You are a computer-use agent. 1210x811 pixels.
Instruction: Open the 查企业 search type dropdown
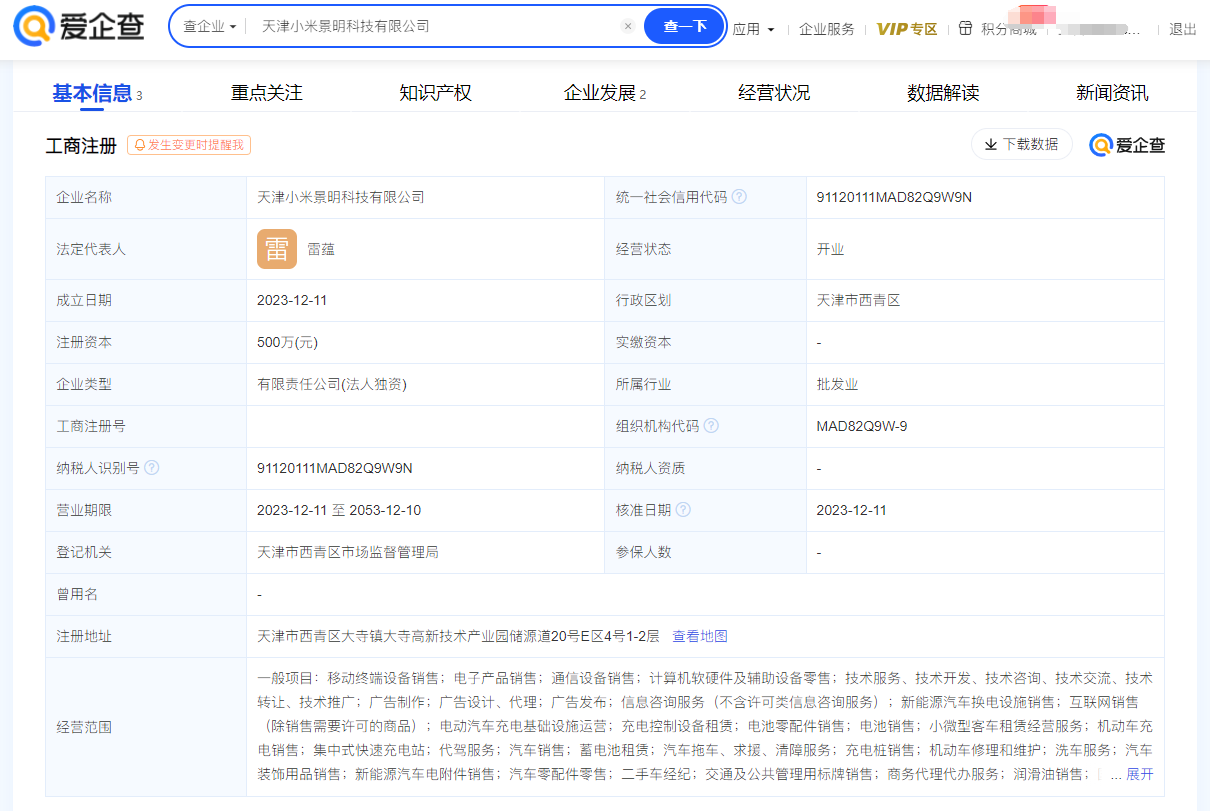209,26
